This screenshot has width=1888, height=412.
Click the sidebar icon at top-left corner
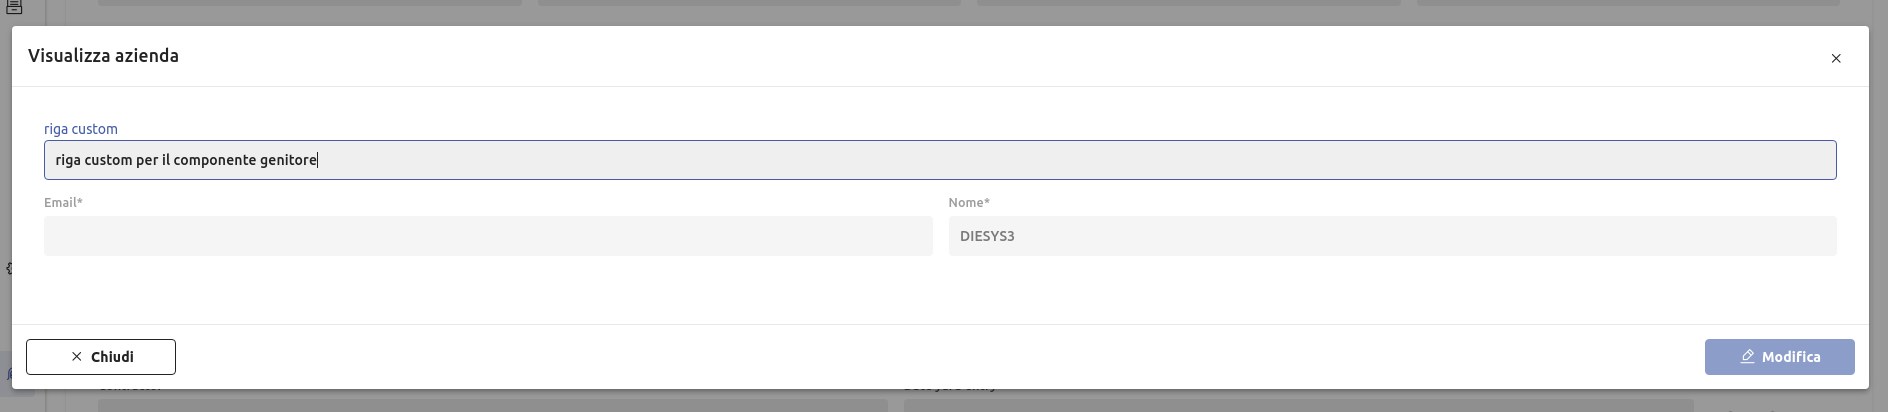pos(14,7)
